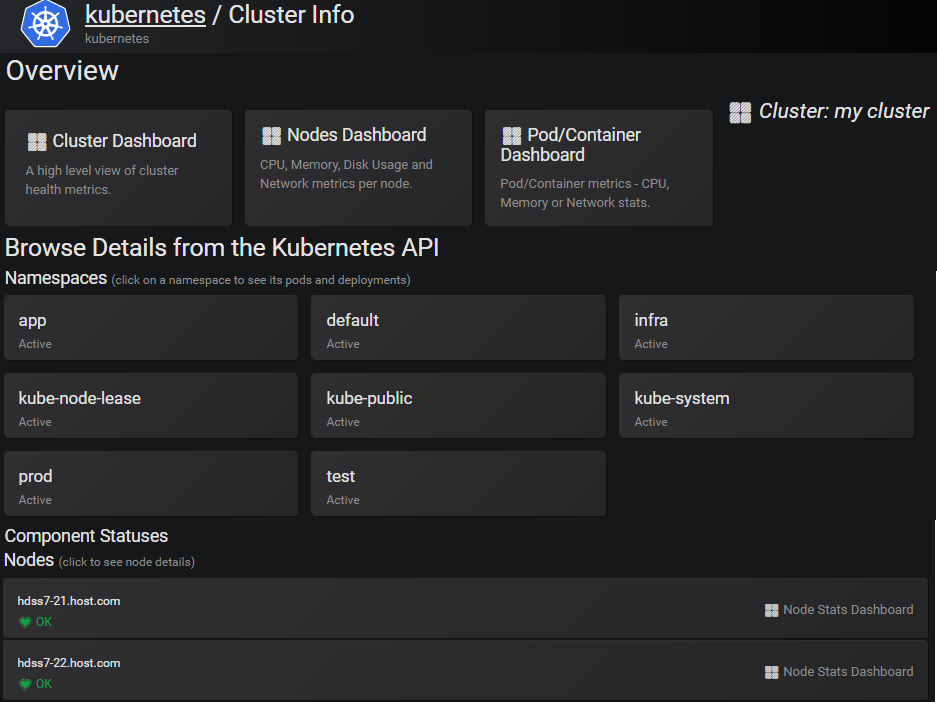Click the Cluster Dashboard grid icon
The height and width of the screenshot is (702, 937).
pos(37,142)
